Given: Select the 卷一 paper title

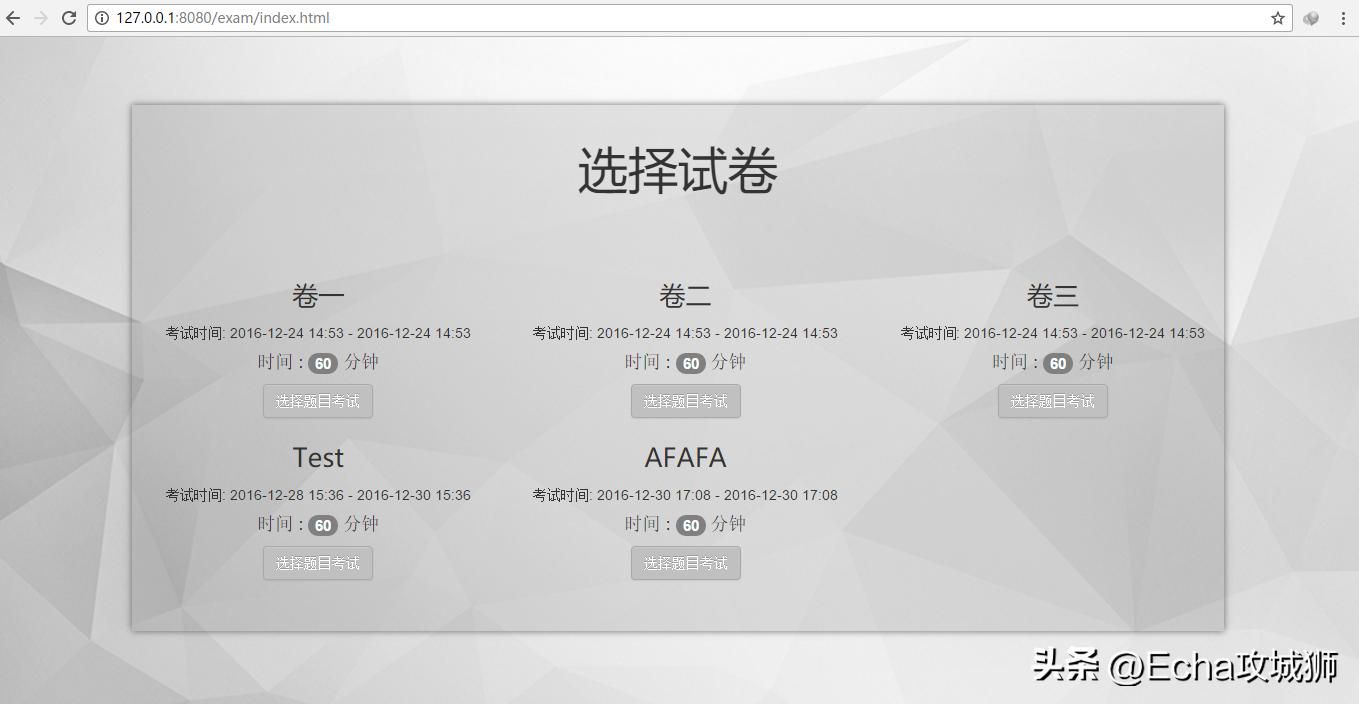Looking at the screenshot, I should coord(317,294).
